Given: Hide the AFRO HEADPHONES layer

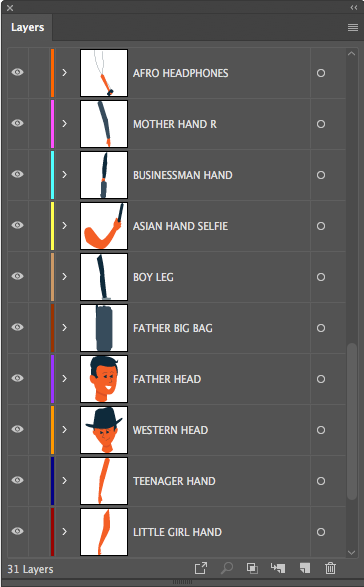Looking at the screenshot, I should point(17,72).
